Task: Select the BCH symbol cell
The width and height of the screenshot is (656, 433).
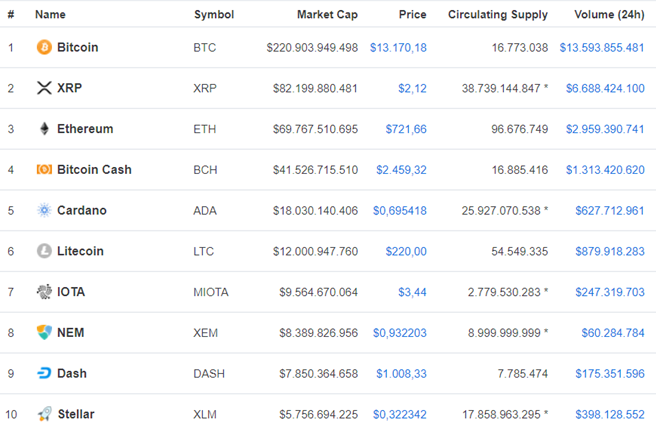Action: pyautogui.click(x=205, y=170)
